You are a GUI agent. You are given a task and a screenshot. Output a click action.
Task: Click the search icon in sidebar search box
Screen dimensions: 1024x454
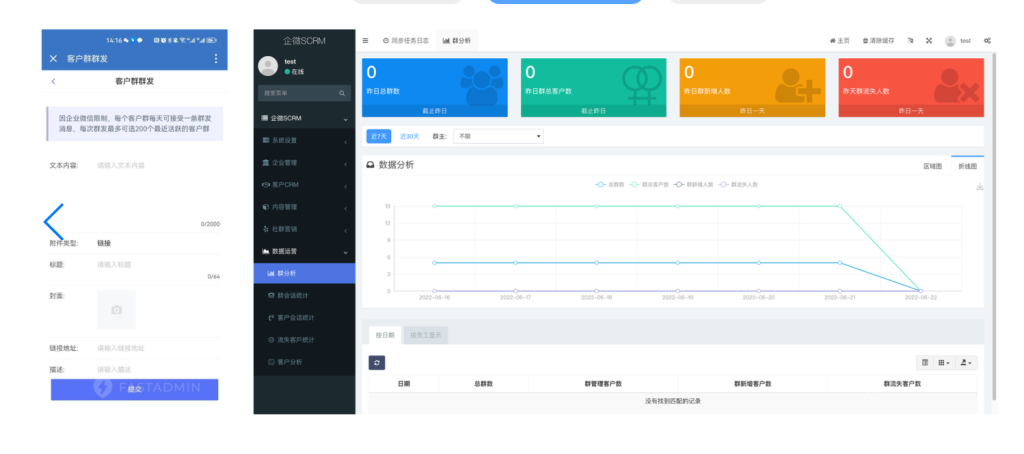[x=342, y=93]
